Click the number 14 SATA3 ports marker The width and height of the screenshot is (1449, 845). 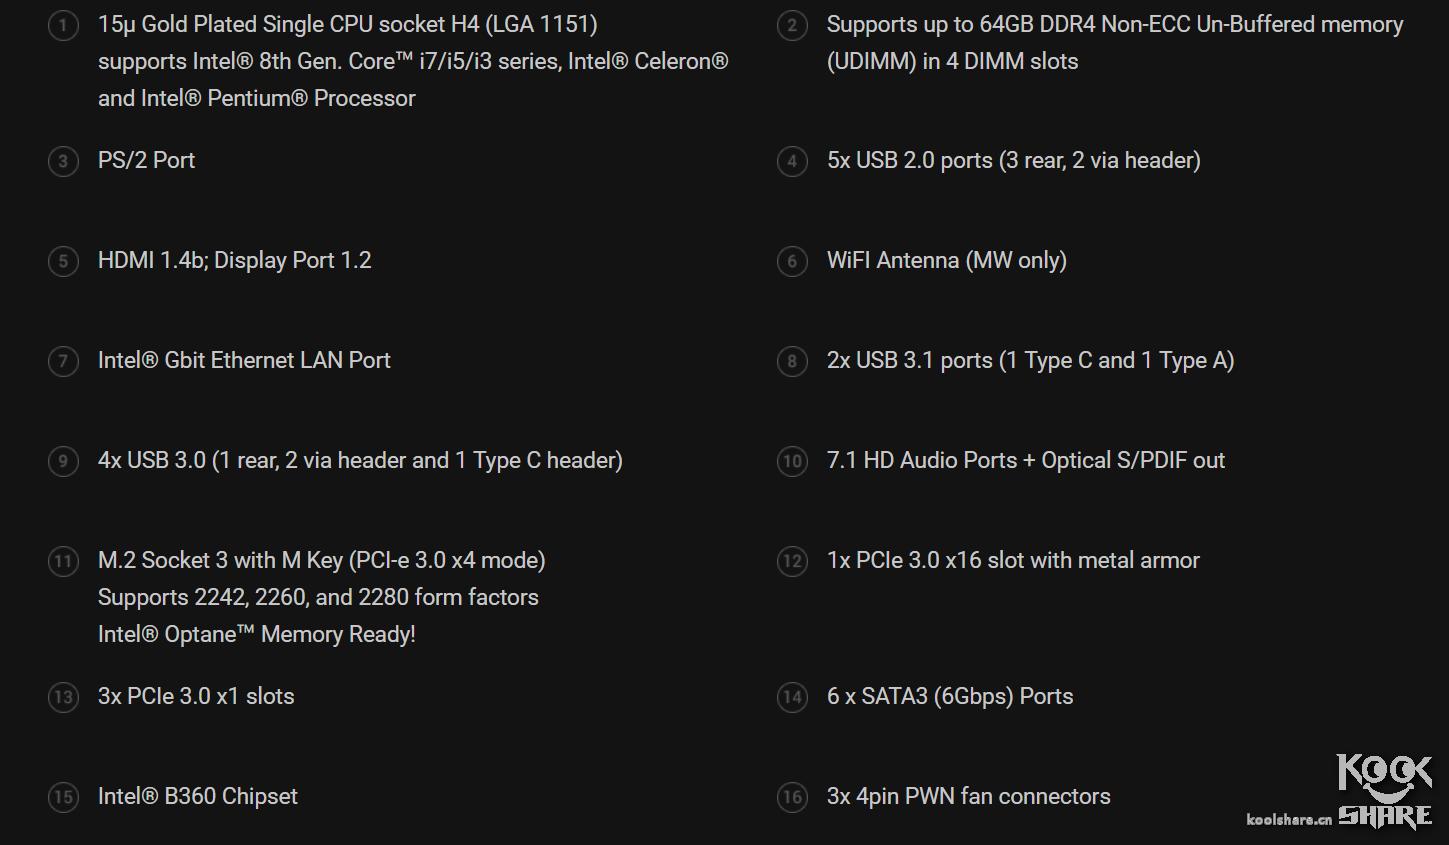pos(792,697)
